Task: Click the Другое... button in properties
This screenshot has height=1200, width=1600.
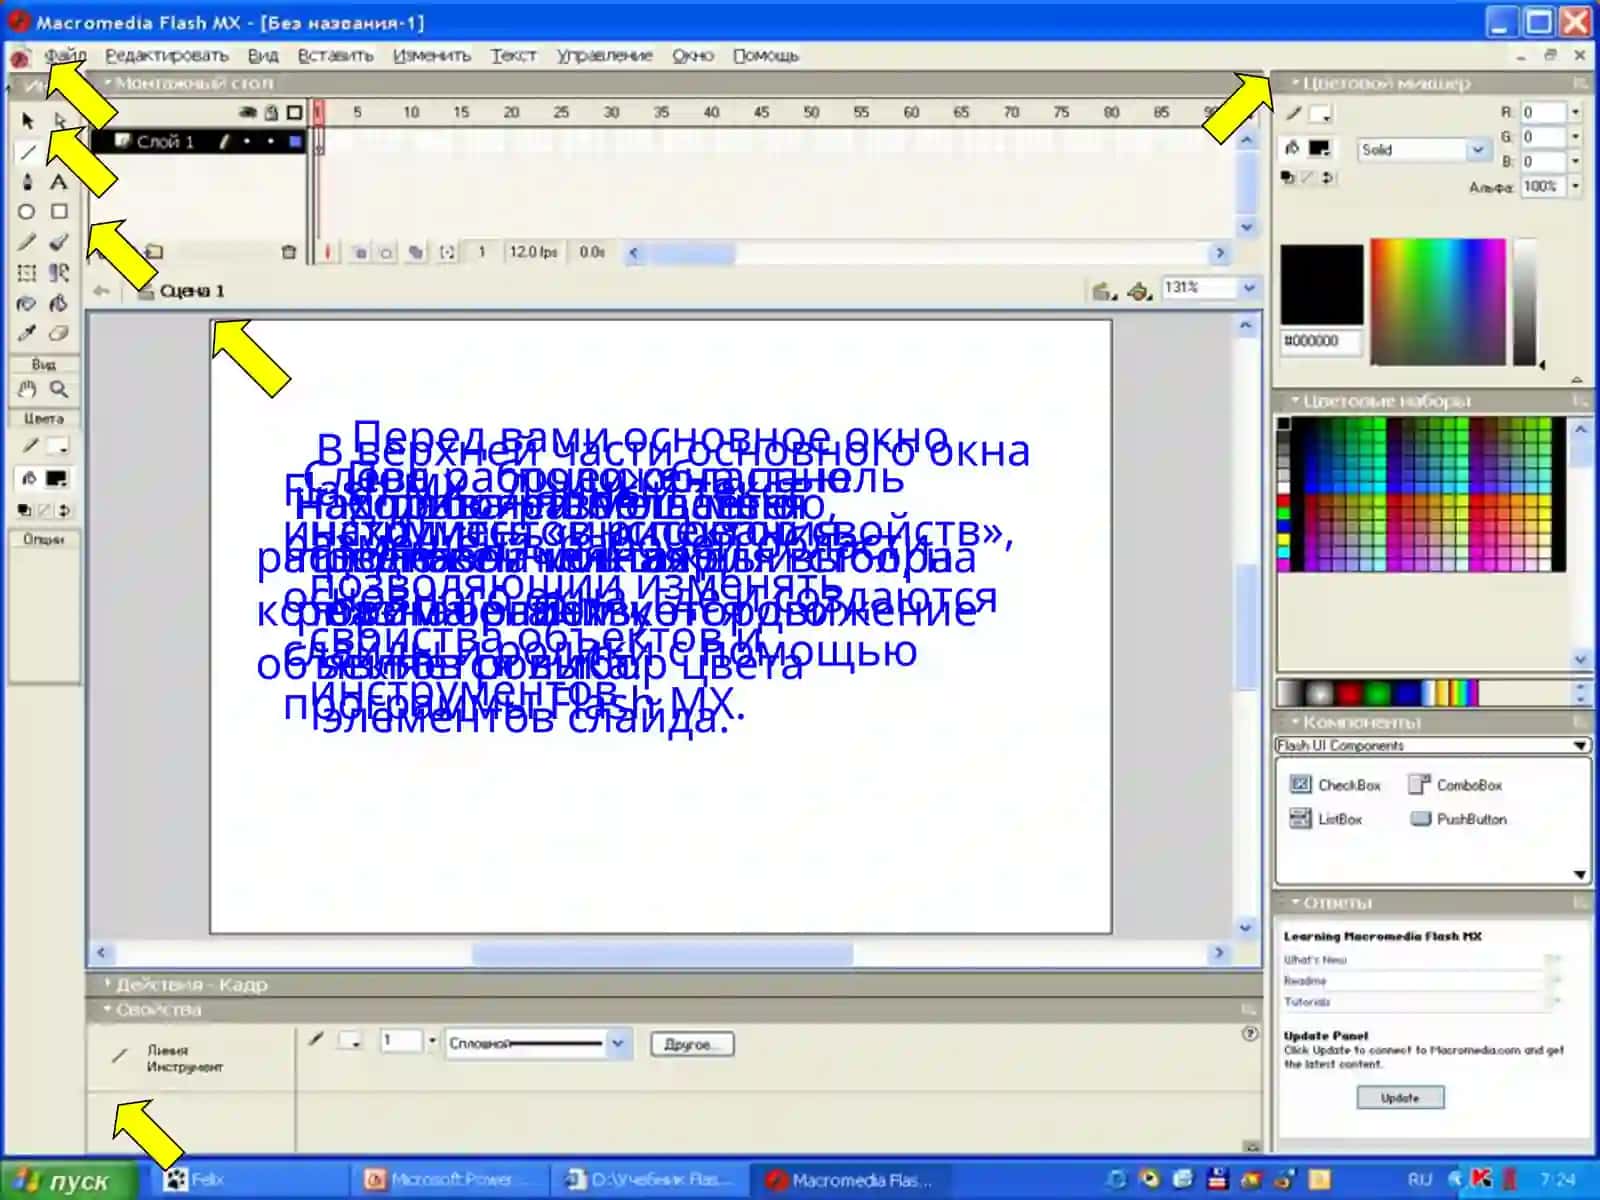Action: pyautogui.click(x=692, y=1044)
